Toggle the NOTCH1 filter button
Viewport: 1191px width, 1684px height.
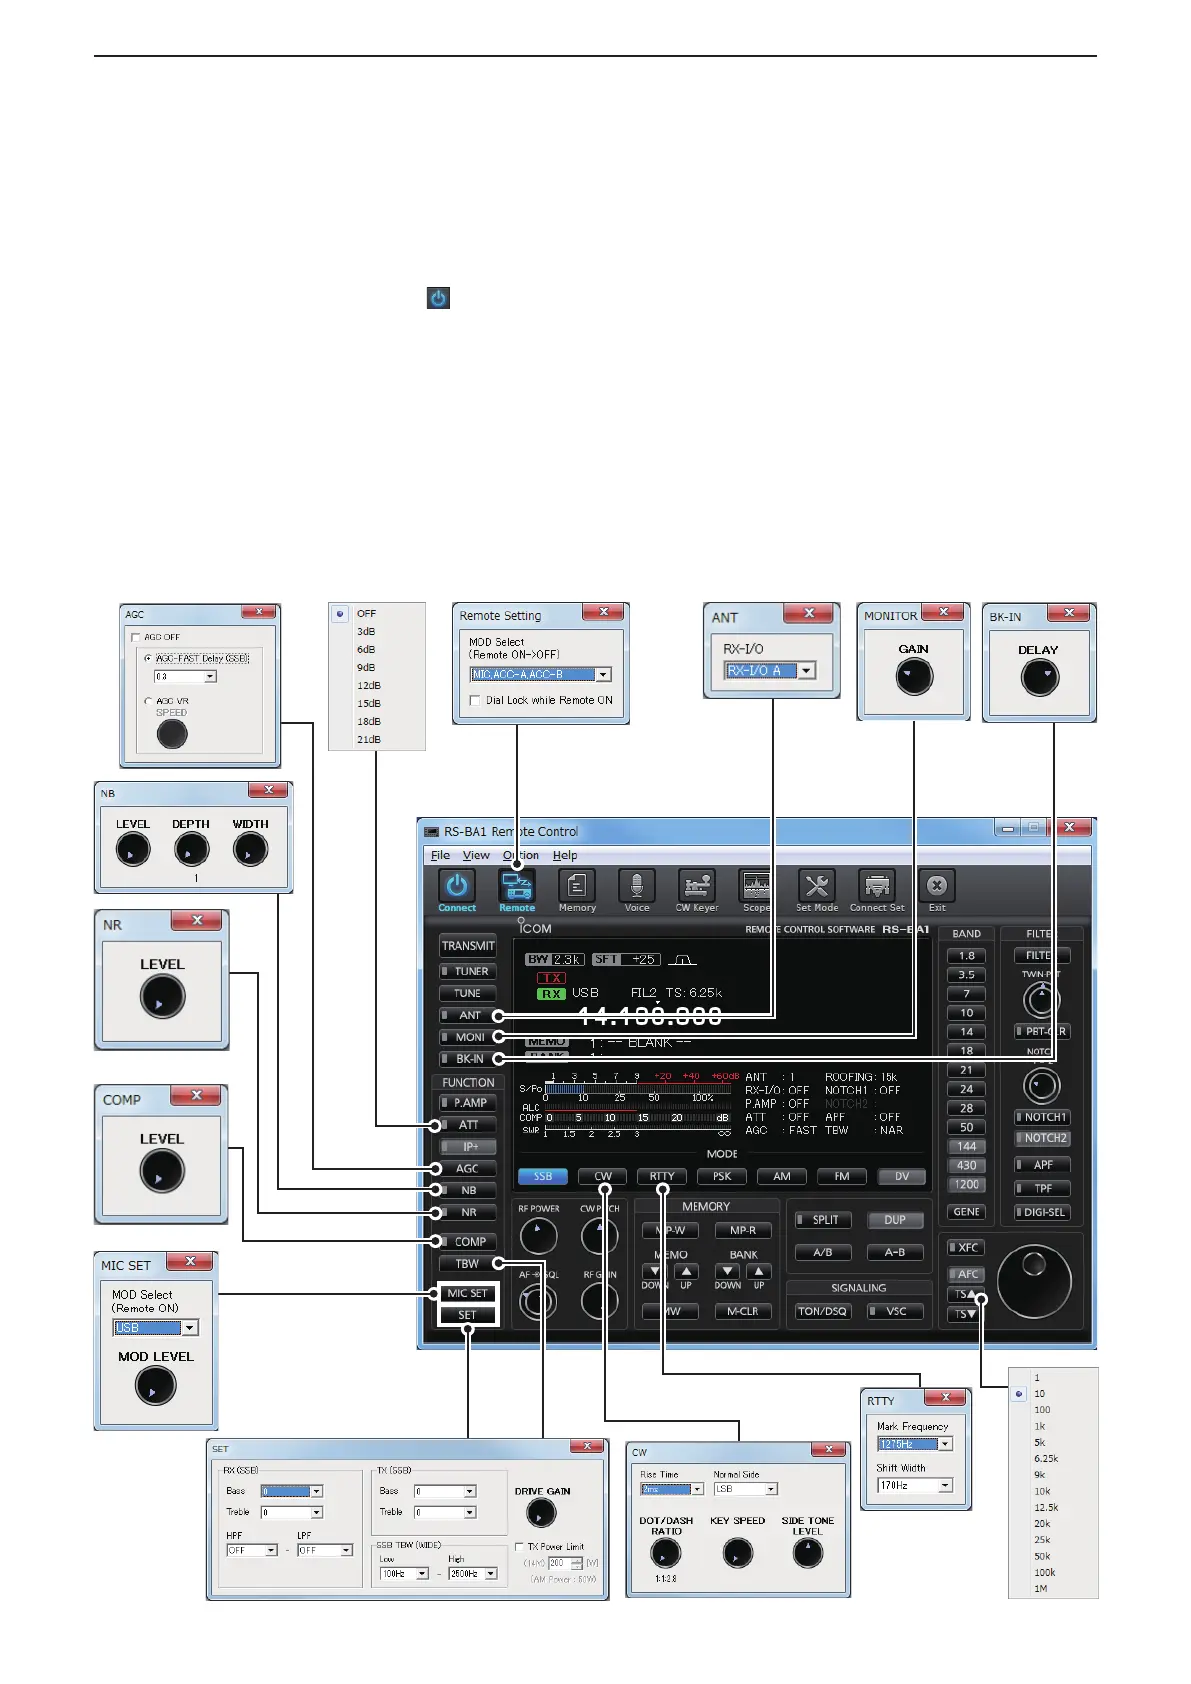1042,1117
